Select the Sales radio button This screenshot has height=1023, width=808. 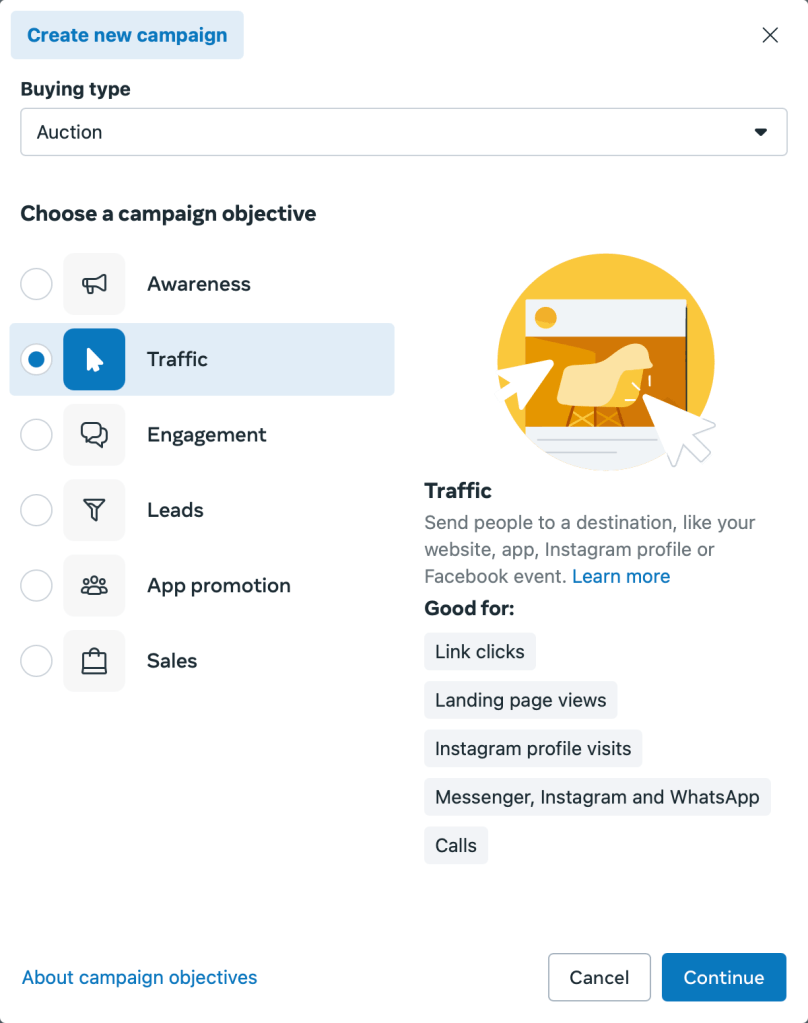(x=36, y=661)
